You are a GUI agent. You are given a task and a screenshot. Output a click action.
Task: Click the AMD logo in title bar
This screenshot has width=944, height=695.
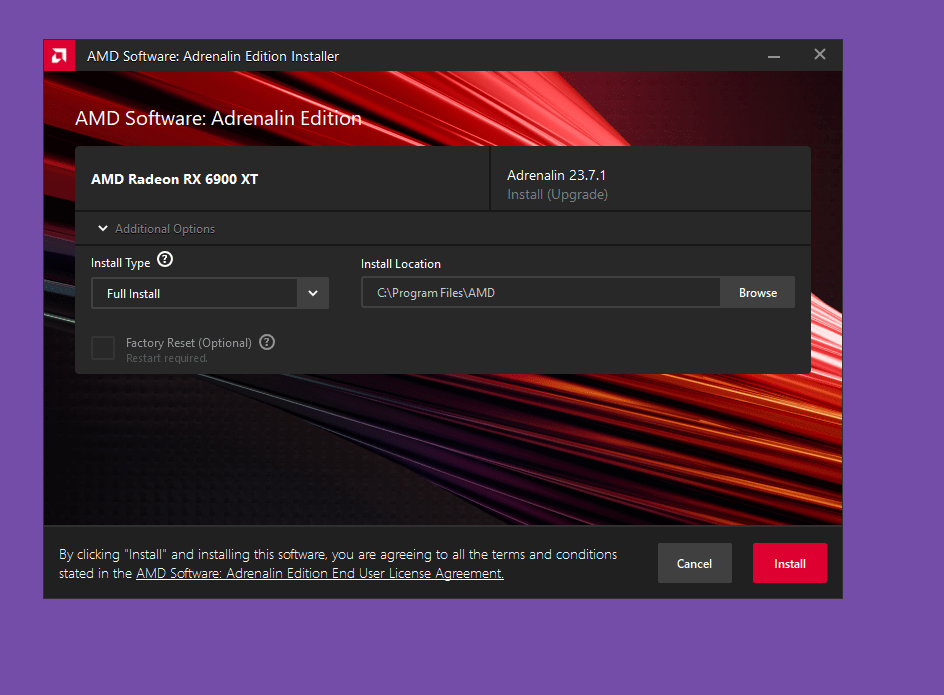pos(59,55)
